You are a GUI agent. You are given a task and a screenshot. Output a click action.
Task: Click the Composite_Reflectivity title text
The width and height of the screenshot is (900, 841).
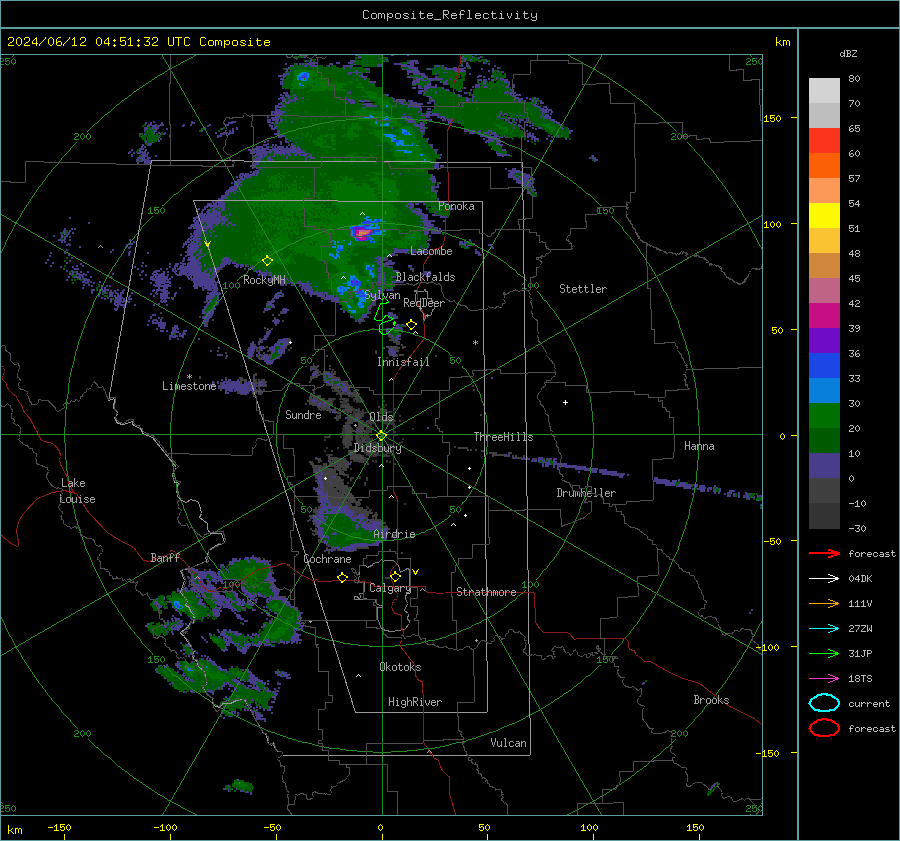point(450,15)
